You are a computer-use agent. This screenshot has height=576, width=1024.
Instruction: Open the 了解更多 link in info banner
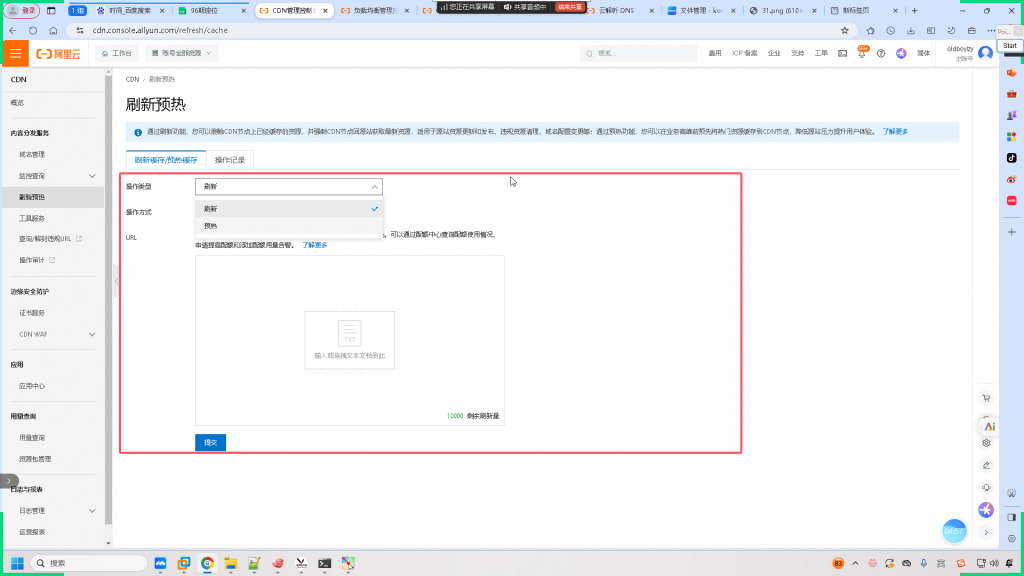pos(895,132)
